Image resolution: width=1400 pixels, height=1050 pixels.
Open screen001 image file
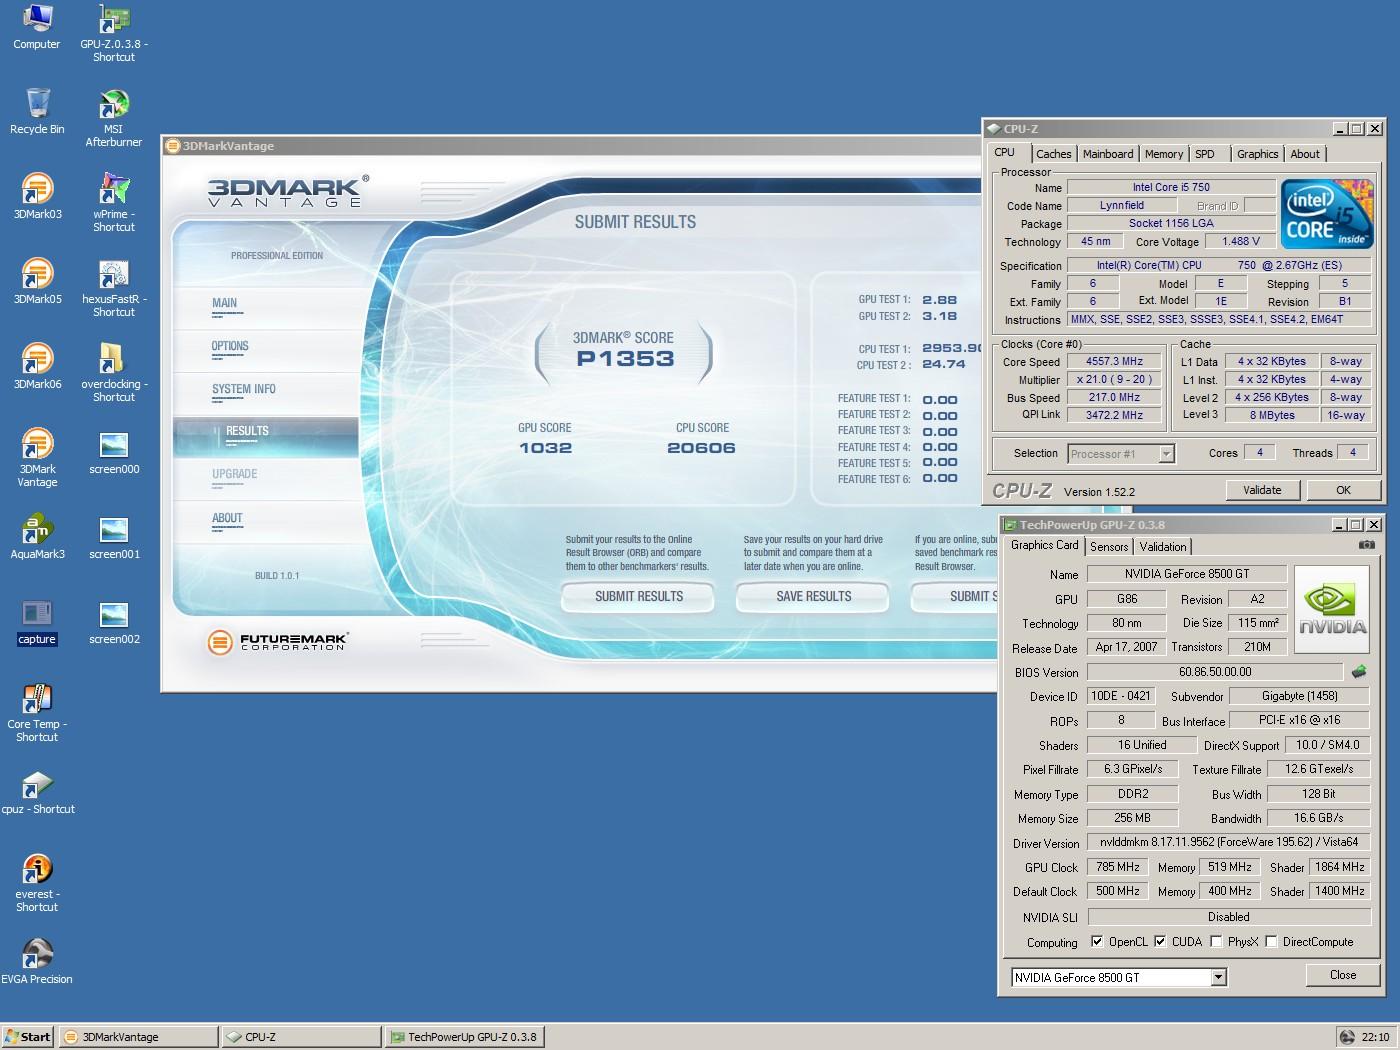coord(114,537)
